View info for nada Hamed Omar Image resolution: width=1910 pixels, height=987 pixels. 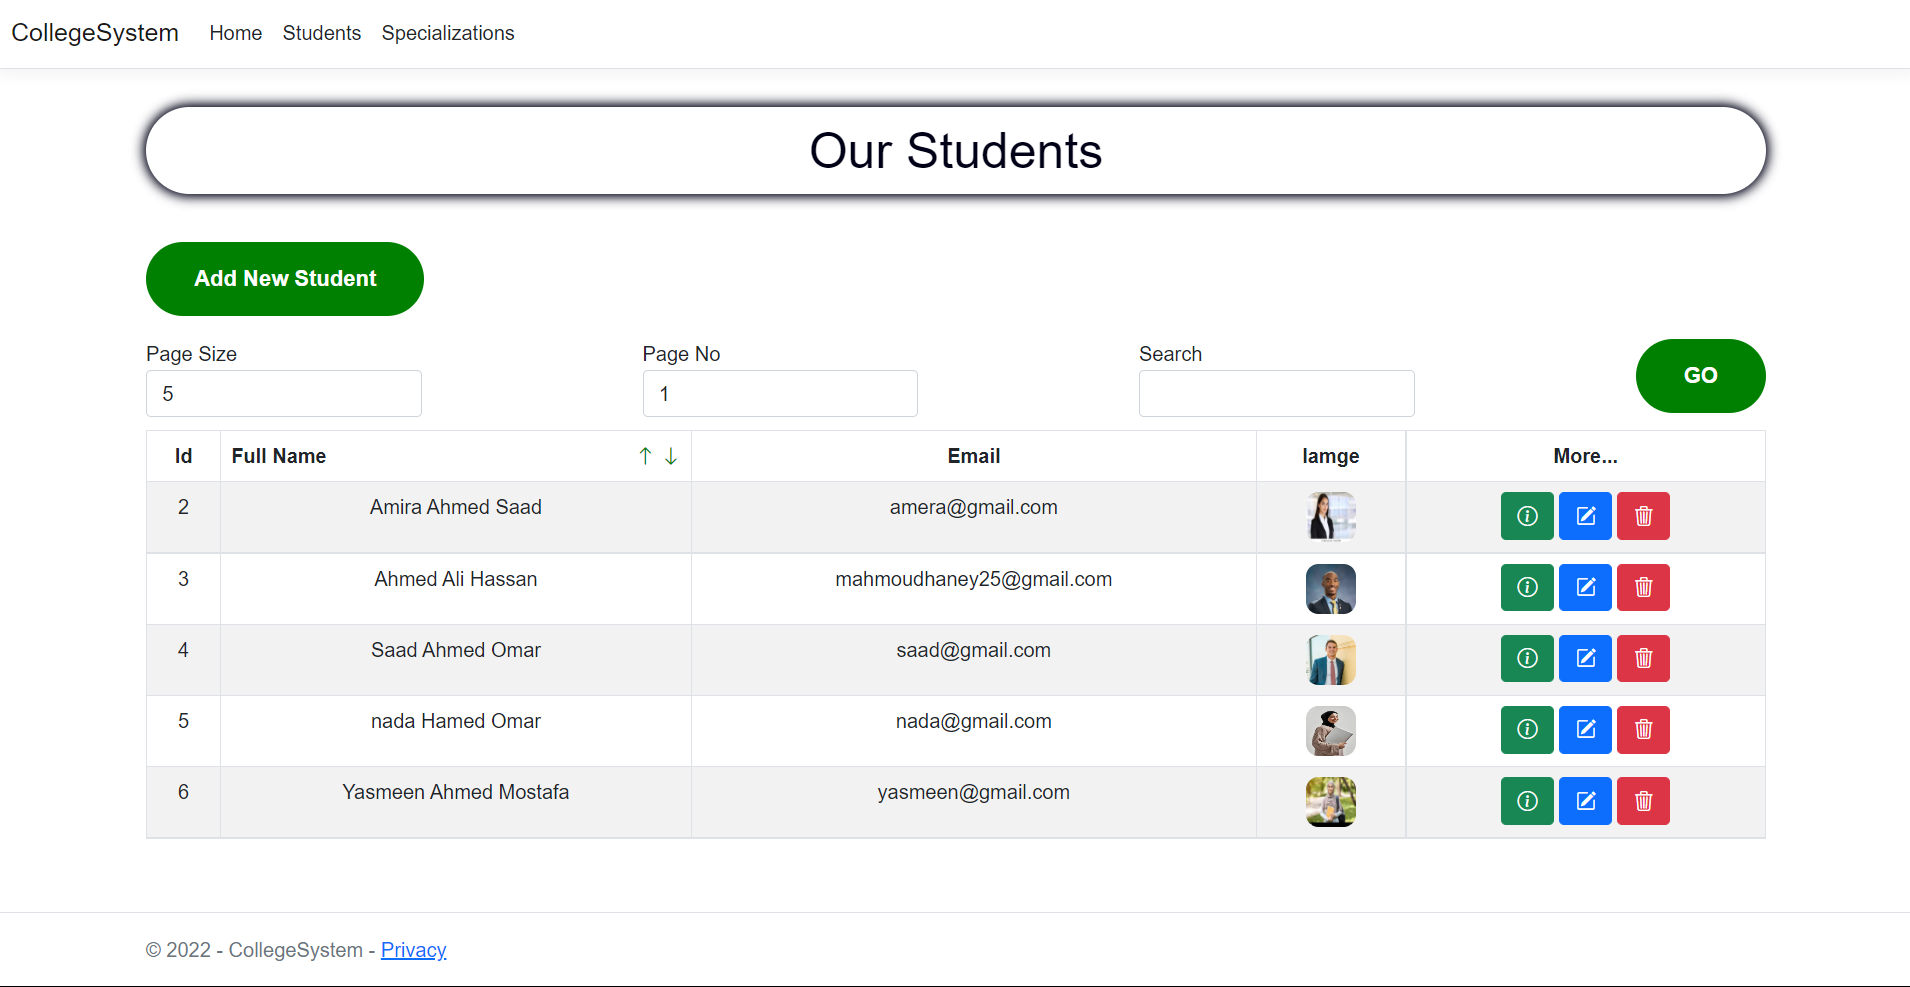pos(1526,729)
